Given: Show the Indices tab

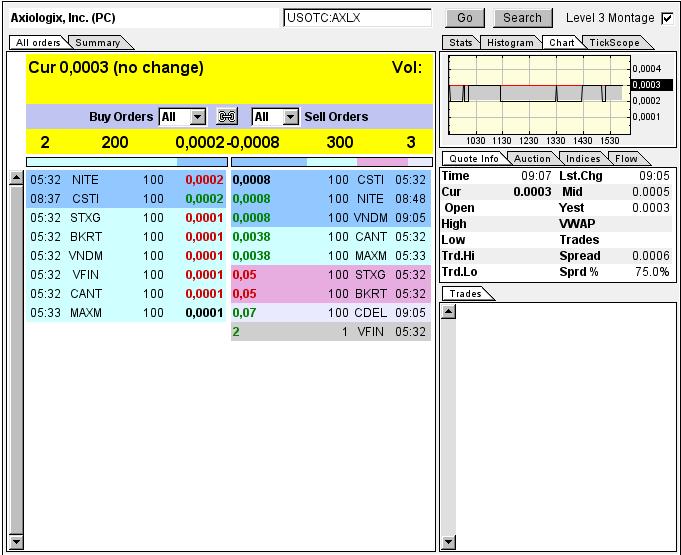Looking at the screenshot, I should 583,159.
